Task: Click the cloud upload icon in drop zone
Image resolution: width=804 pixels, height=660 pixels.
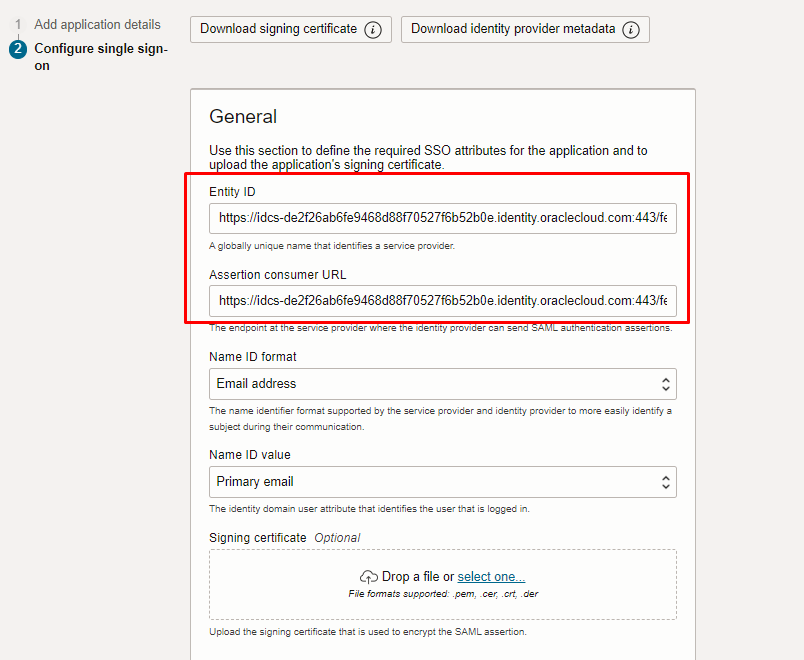Action: [369, 577]
